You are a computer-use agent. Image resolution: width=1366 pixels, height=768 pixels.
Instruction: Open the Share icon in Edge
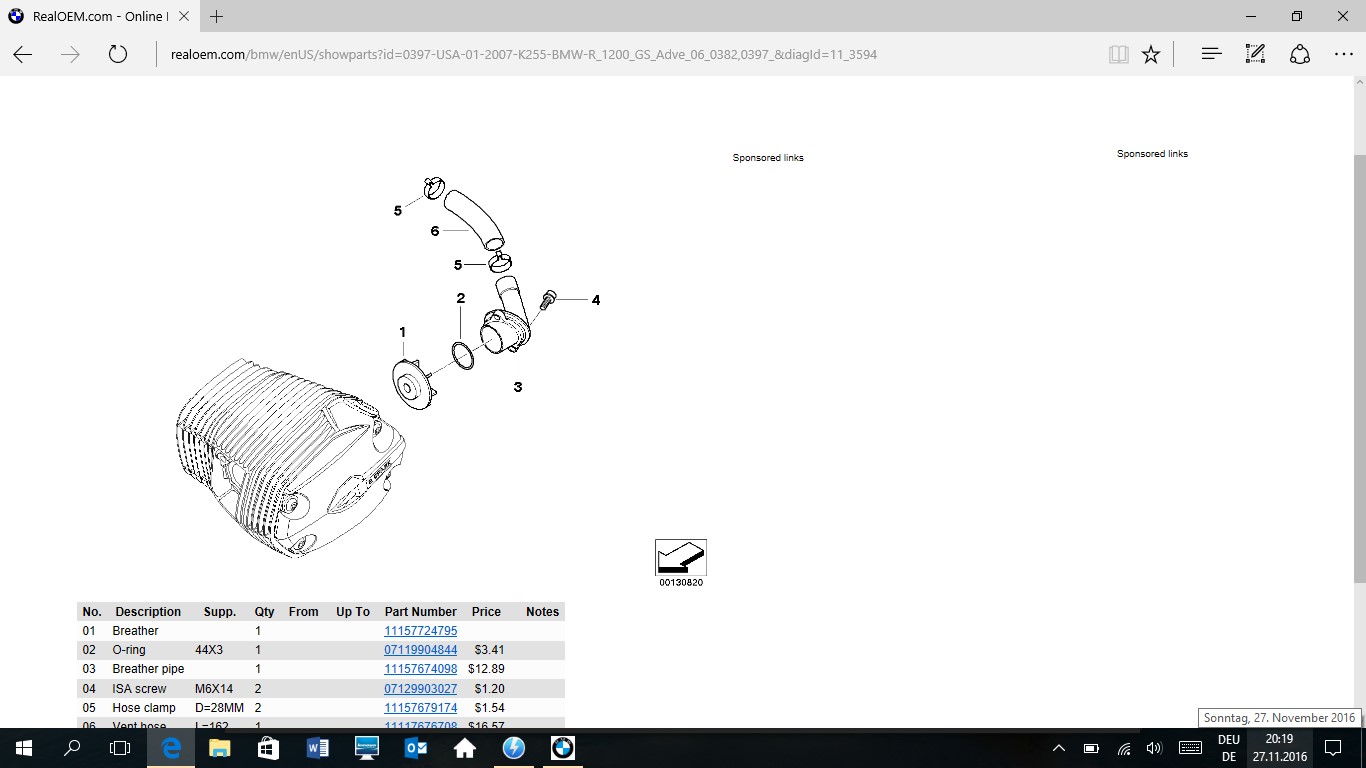pyautogui.click(x=1299, y=54)
